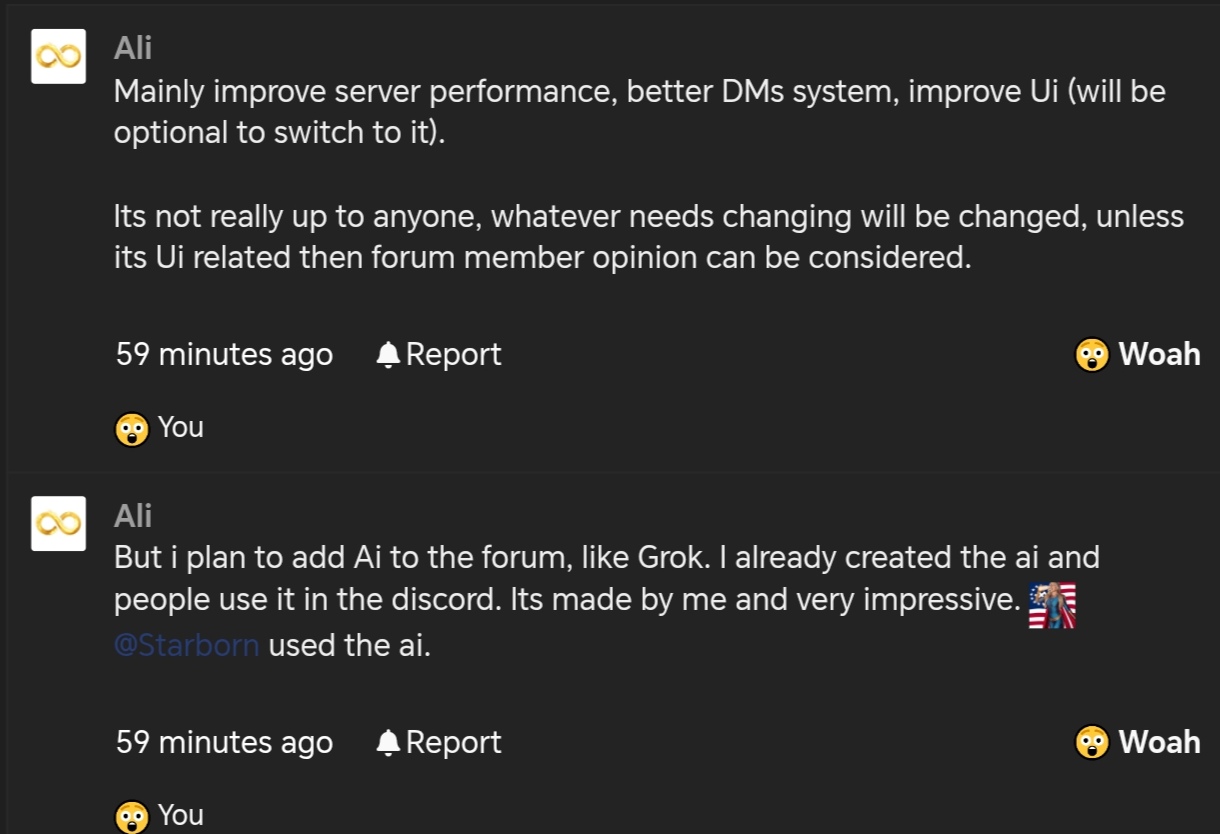Click the timestamp on the server performance post
Screen dimensions: 1220x834
point(224,355)
